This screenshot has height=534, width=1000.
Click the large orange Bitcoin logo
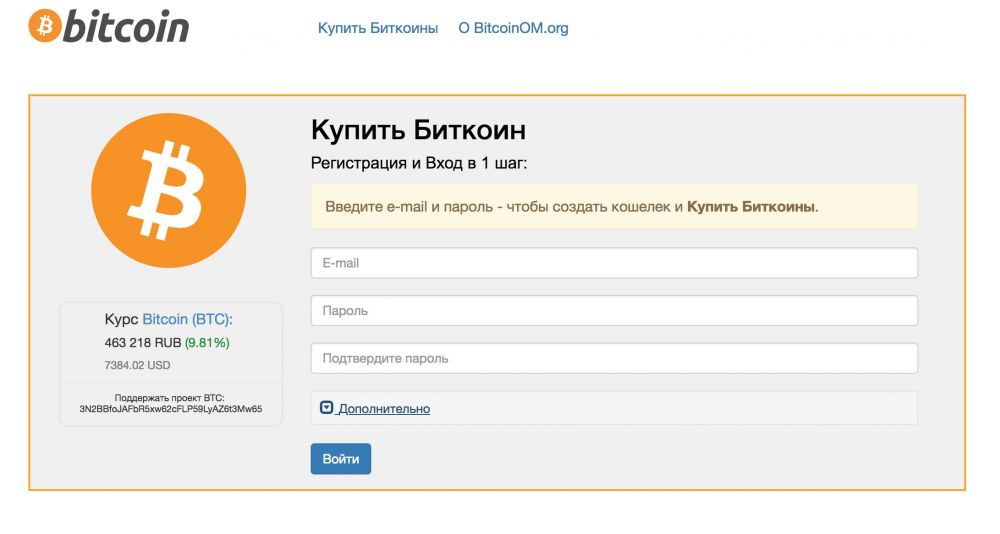pos(168,190)
